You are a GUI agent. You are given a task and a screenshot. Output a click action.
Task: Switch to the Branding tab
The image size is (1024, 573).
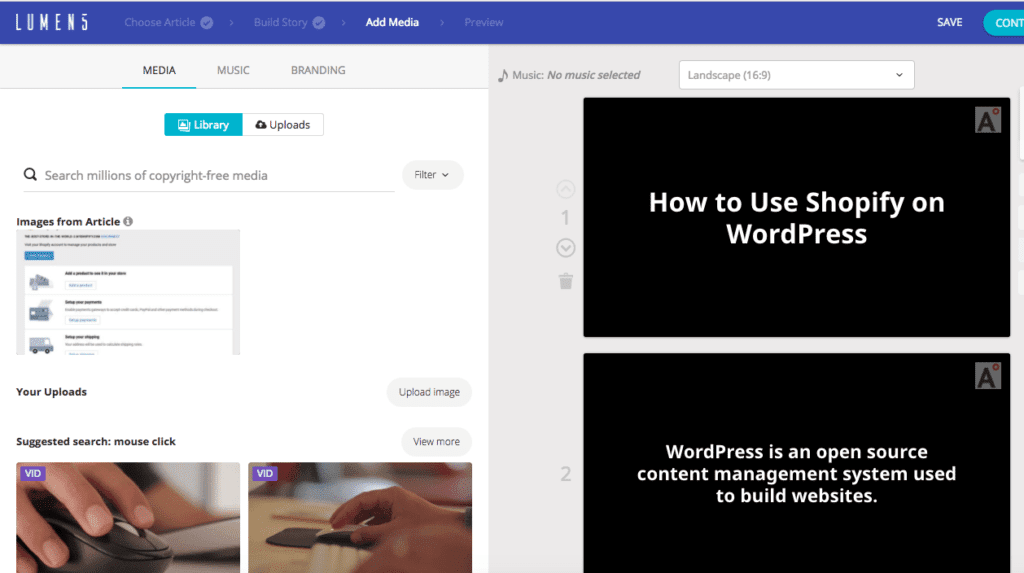point(318,71)
